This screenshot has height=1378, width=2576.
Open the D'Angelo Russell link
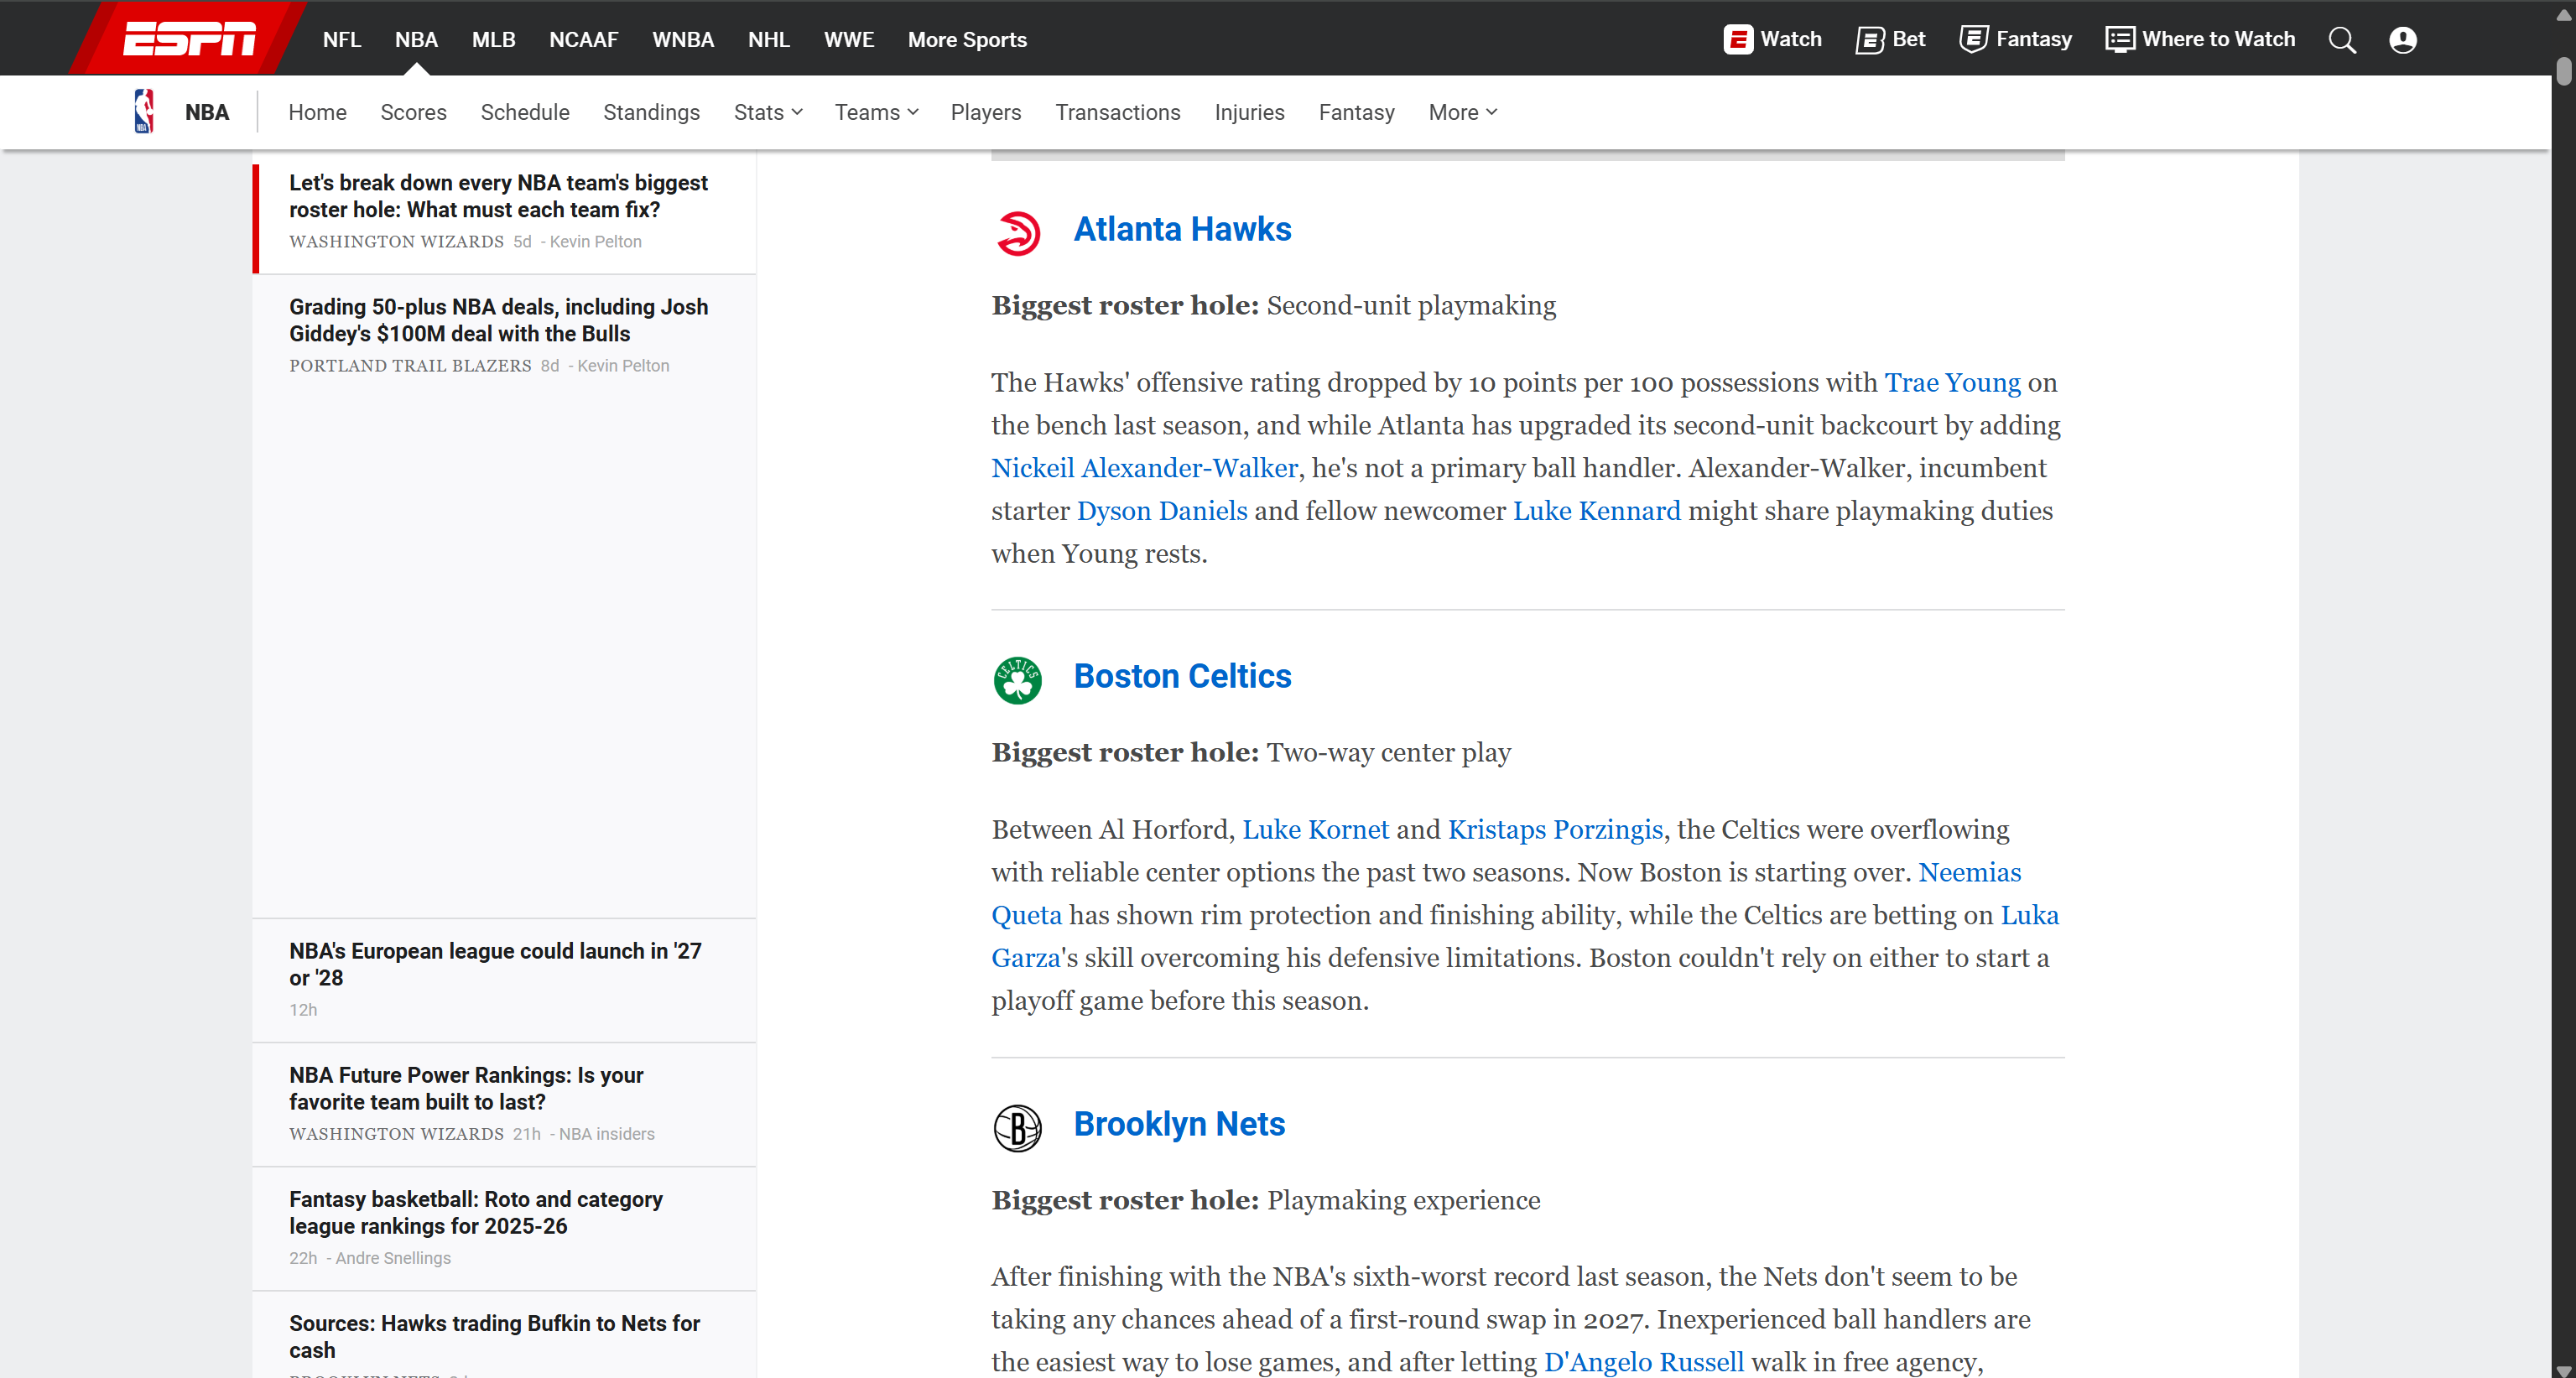click(1643, 1361)
